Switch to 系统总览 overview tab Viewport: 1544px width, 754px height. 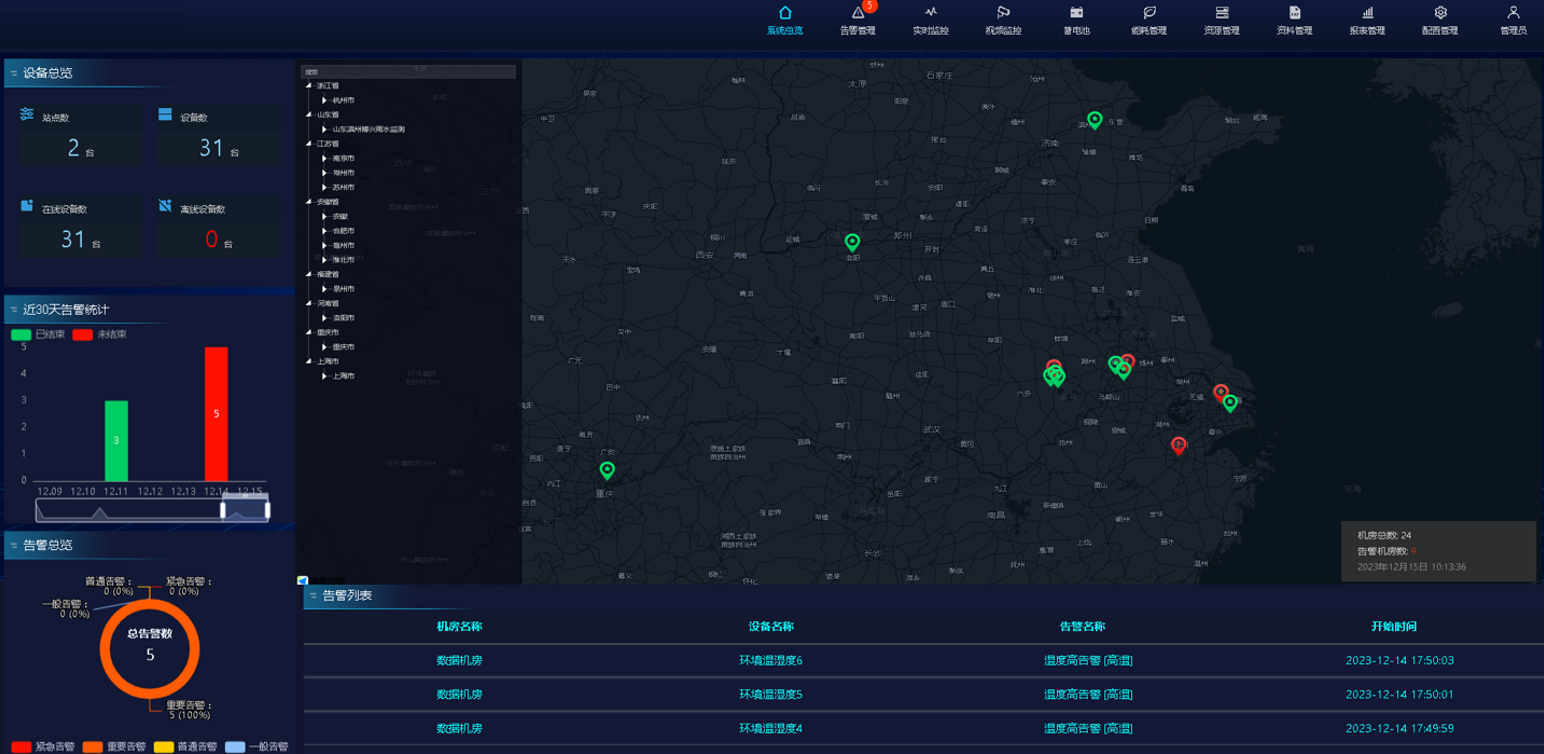[x=785, y=20]
